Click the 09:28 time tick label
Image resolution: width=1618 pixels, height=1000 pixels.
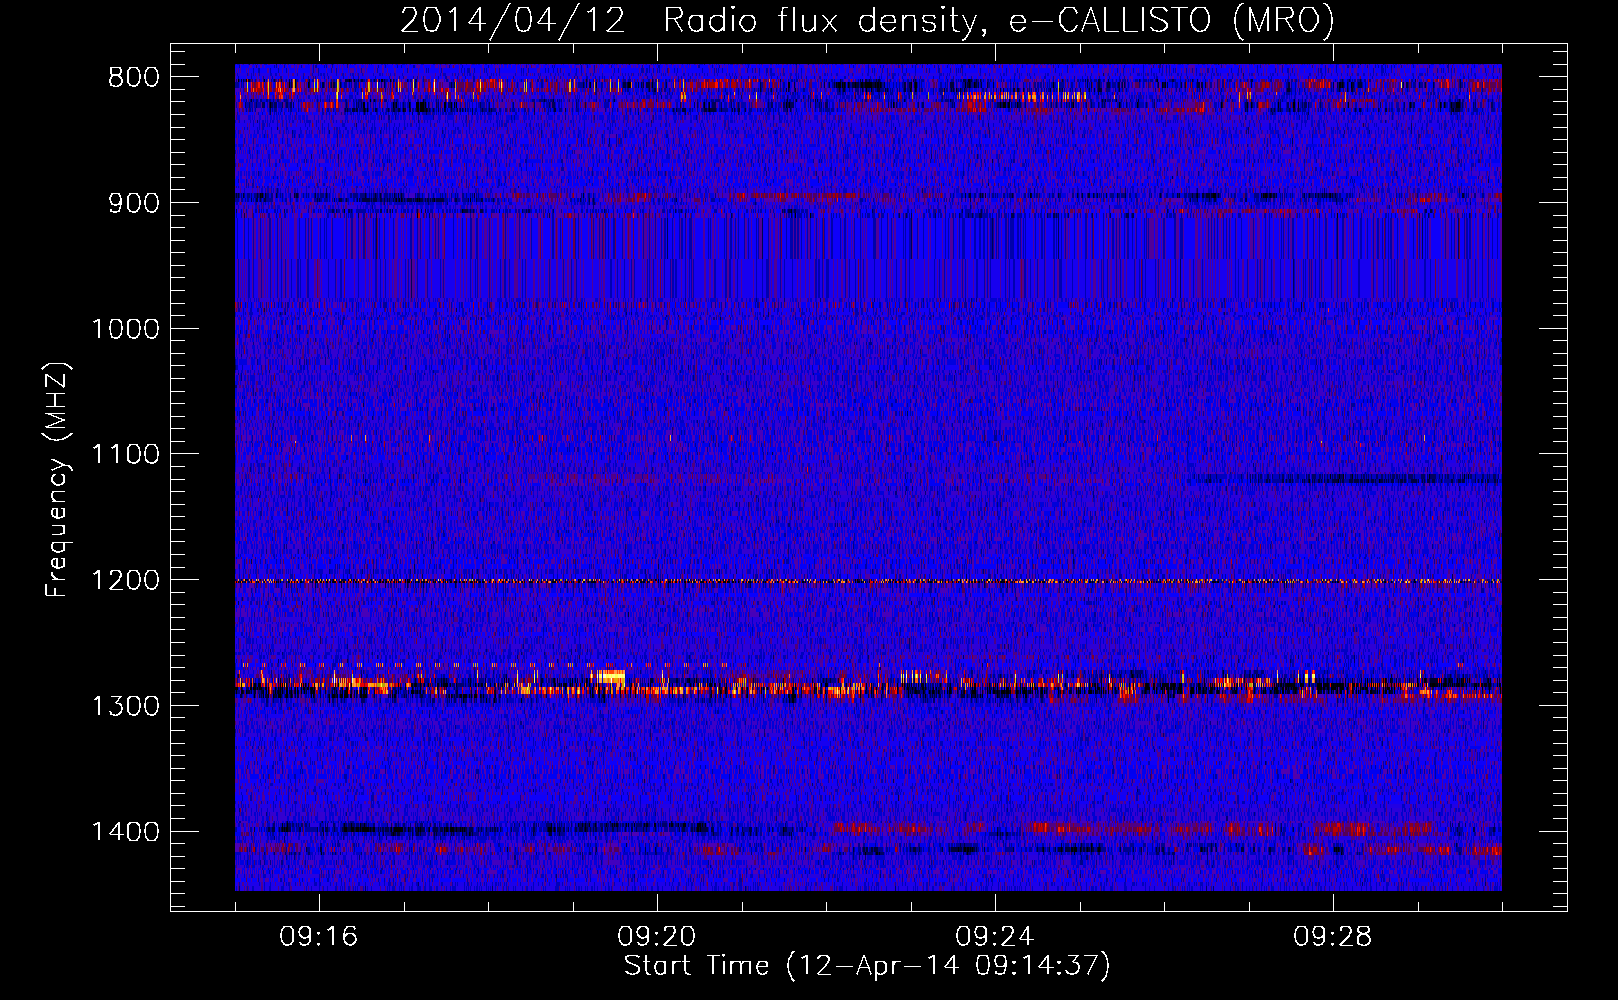pyautogui.click(x=1333, y=937)
